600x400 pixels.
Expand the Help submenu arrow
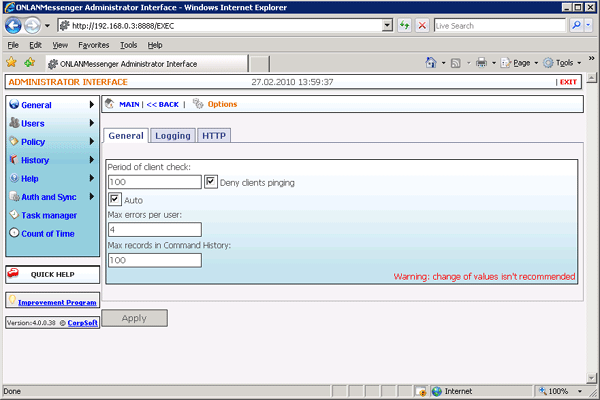(91, 178)
